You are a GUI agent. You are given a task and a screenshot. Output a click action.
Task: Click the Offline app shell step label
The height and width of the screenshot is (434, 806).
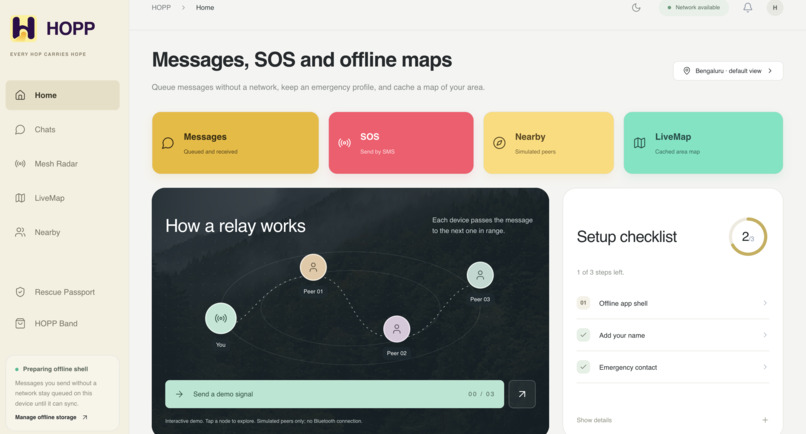pyautogui.click(x=623, y=303)
